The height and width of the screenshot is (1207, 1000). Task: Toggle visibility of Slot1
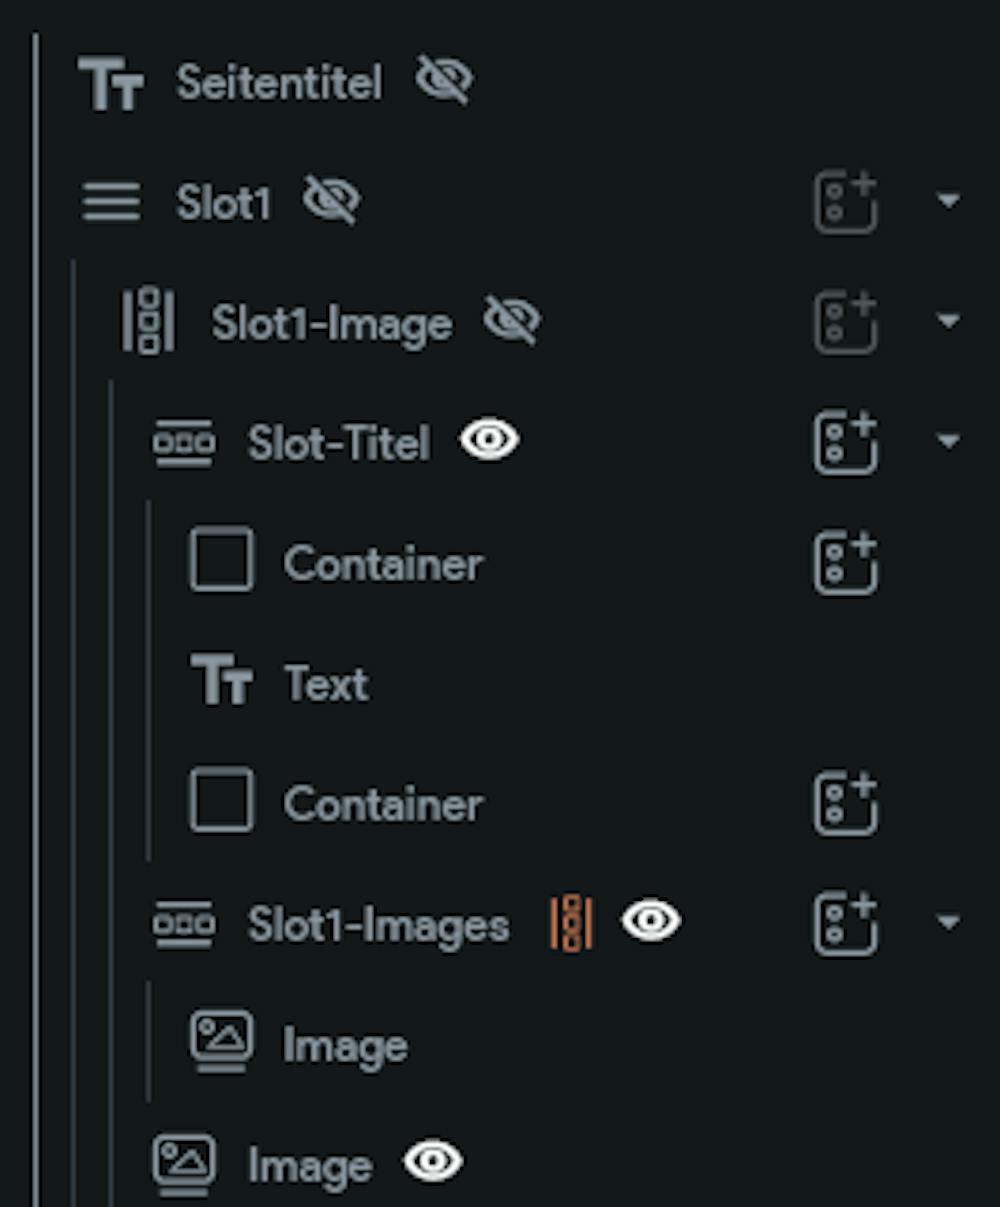[x=331, y=200]
